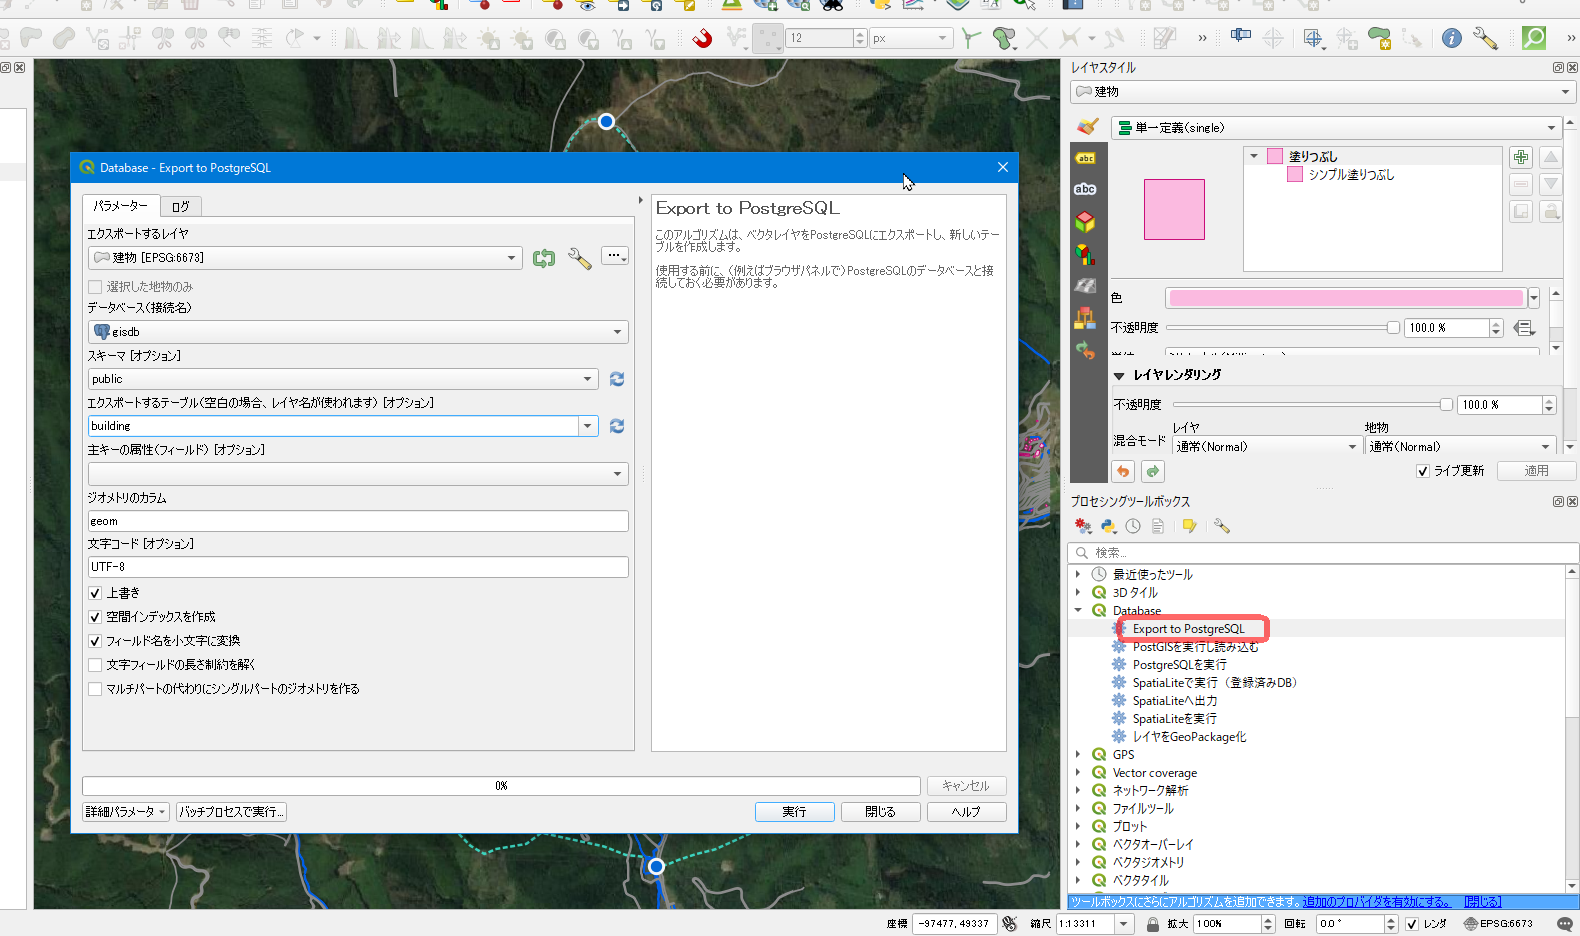Viewport: 1580px width, 936px height.
Task: Collapse the レイヤレンダリング section
Action: 1119,376
